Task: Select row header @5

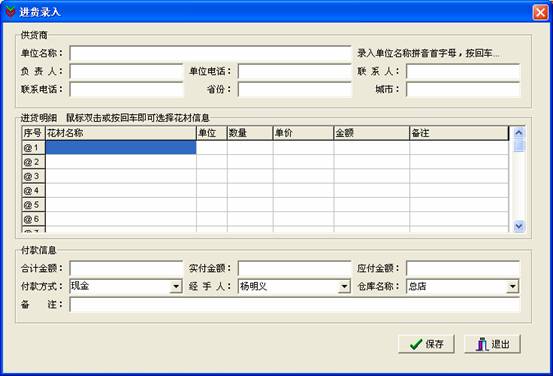Action: [33, 205]
